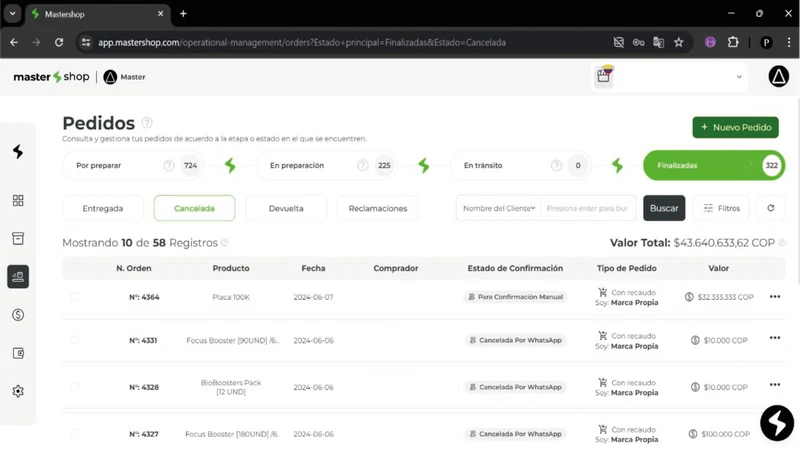Click the page vertical scrollbar
Screen dimensions: 800x450
(797, 189)
